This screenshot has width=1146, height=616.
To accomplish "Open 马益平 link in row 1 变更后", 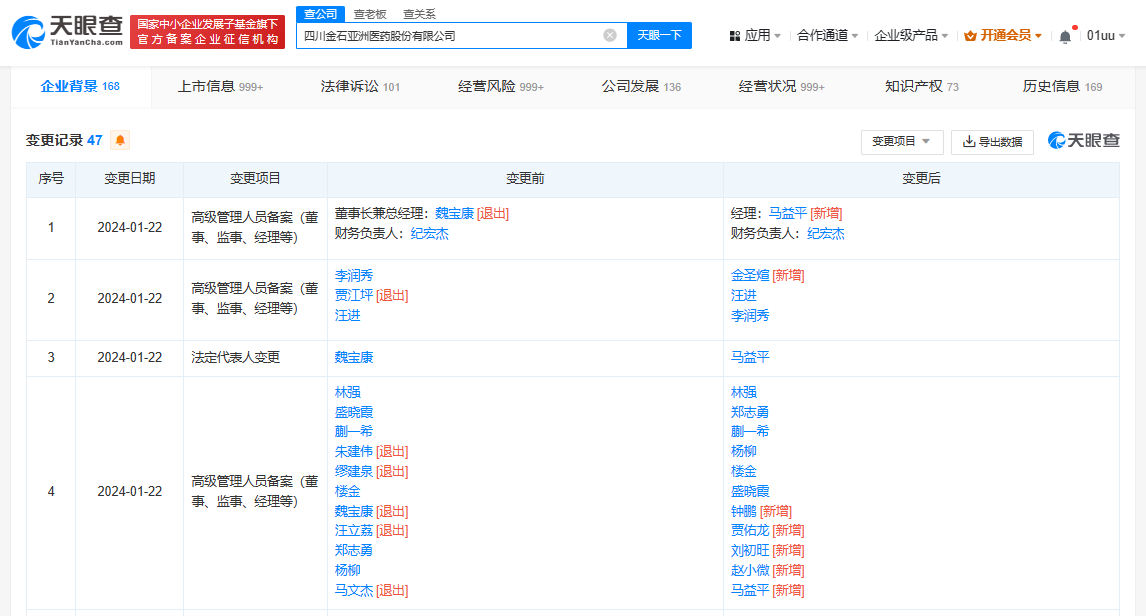I will coord(787,213).
